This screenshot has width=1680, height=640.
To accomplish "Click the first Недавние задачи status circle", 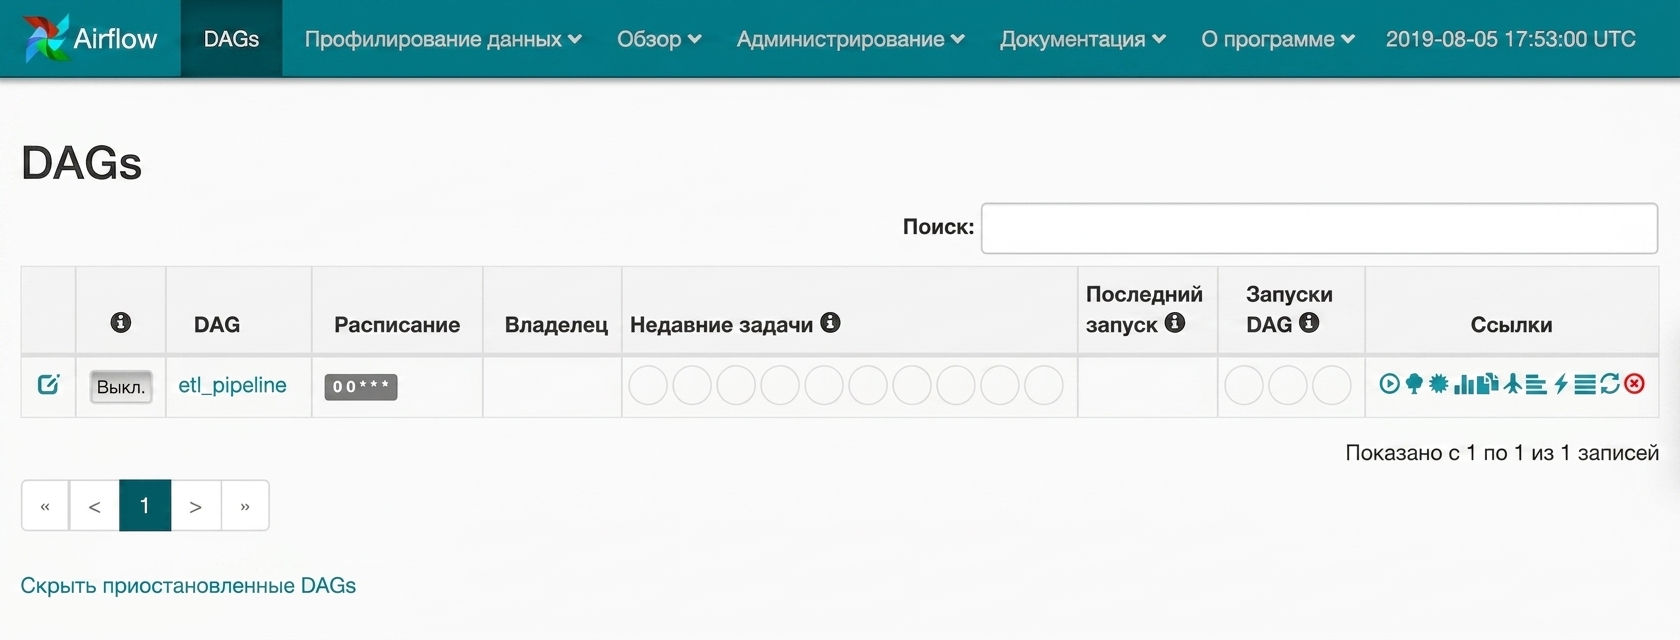I will [x=648, y=385].
